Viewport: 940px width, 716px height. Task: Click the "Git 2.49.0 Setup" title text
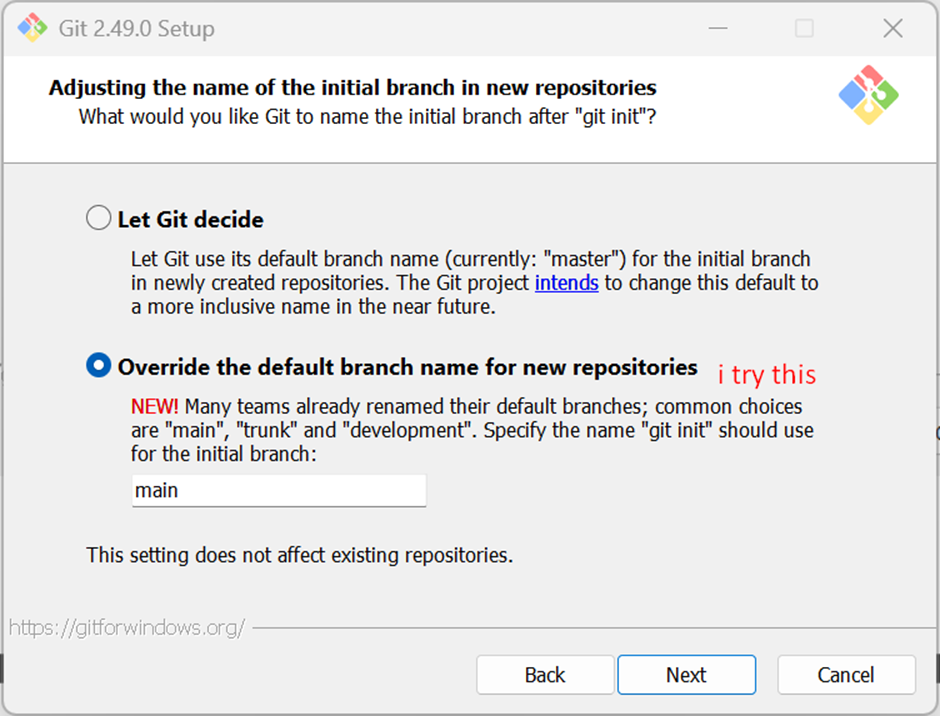137,28
